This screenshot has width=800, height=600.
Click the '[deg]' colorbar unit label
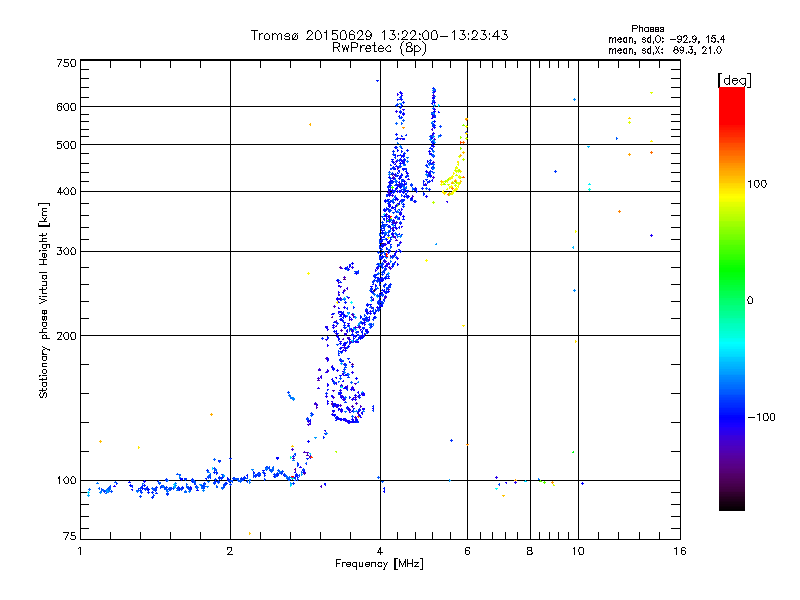click(734, 80)
